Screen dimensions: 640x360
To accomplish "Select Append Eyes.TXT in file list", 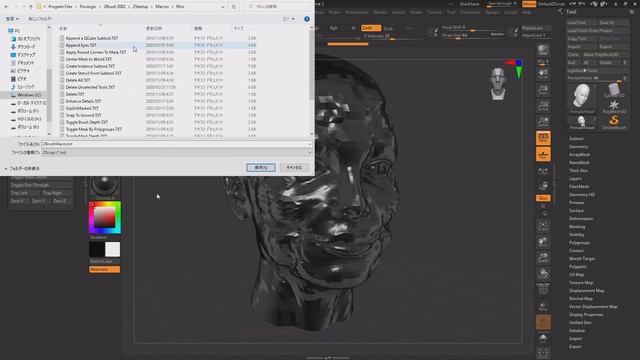I will (157, 45).
